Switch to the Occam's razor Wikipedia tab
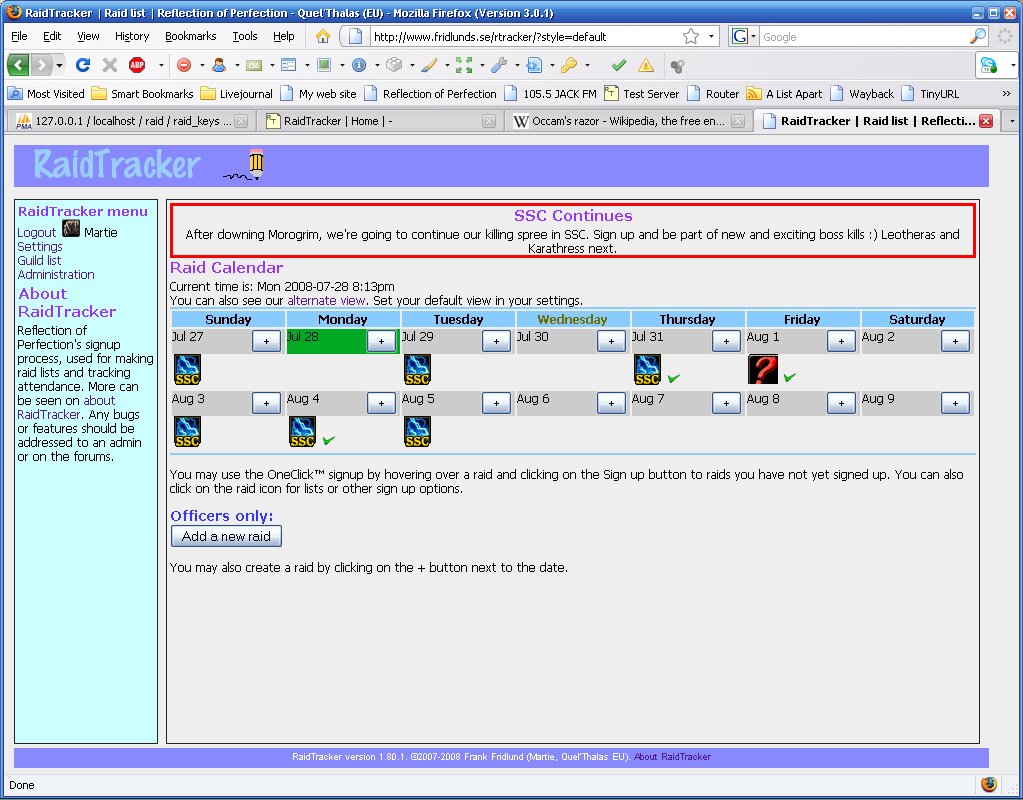This screenshot has height=800, width=1023. (x=620, y=121)
